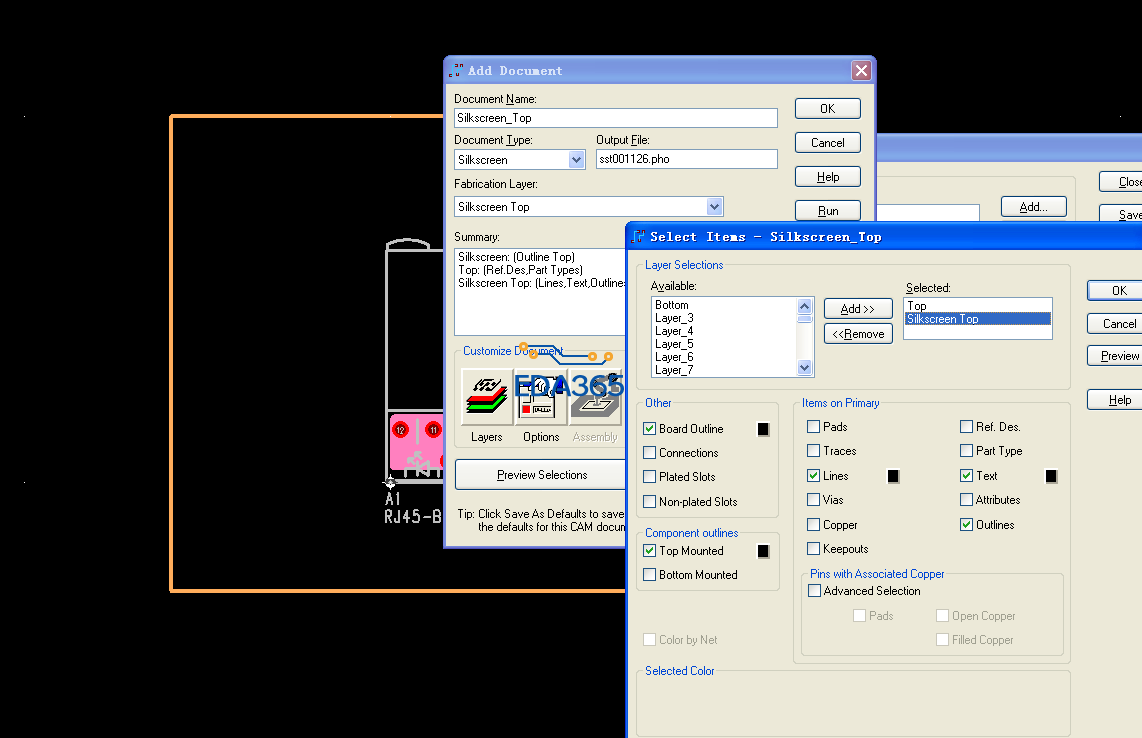
Task: Click the Add Document title bar icon
Action: [x=456, y=71]
